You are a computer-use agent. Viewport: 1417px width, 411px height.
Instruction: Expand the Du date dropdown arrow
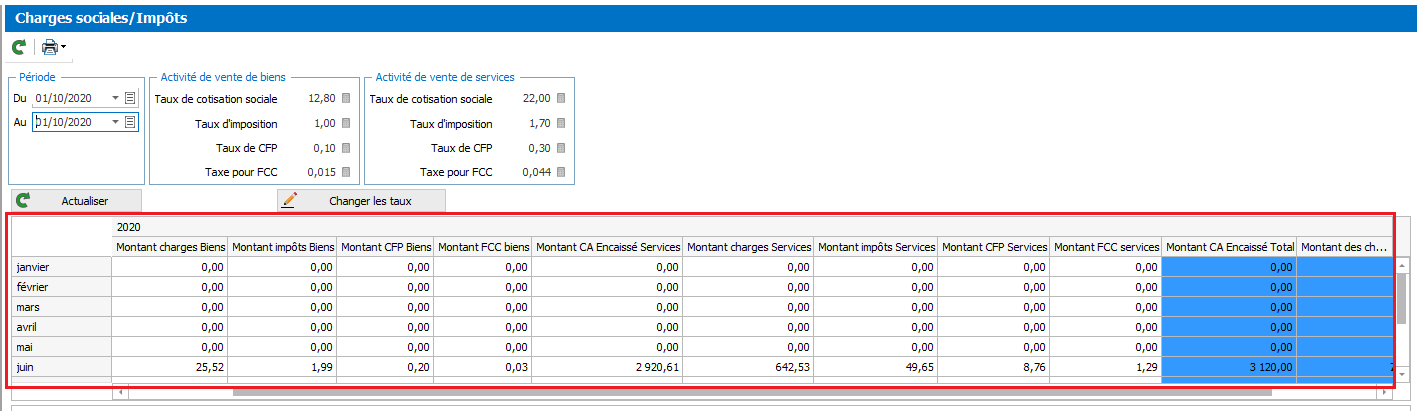click(x=116, y=98)
